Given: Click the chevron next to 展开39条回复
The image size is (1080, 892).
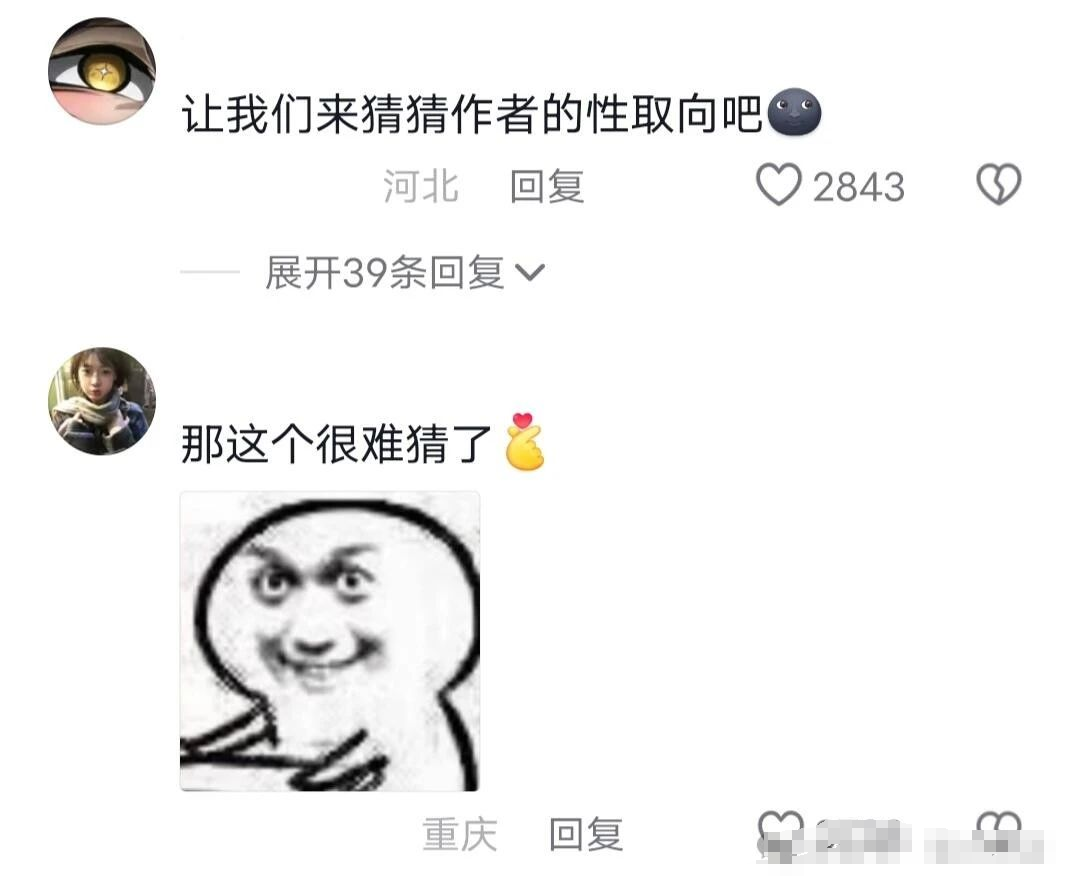Looking at the screenshot, I should click(530, 273).
